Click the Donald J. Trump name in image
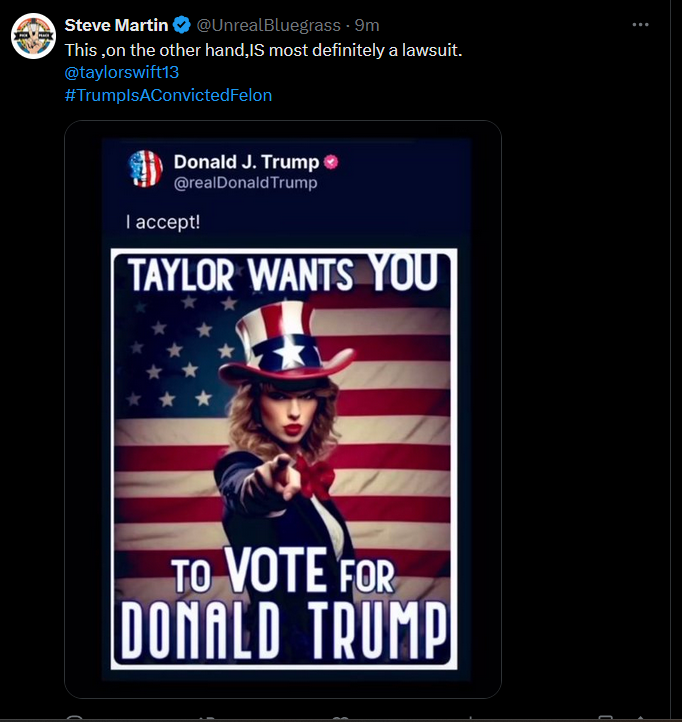This screenshot has width=682, height=722. point(246,162)
